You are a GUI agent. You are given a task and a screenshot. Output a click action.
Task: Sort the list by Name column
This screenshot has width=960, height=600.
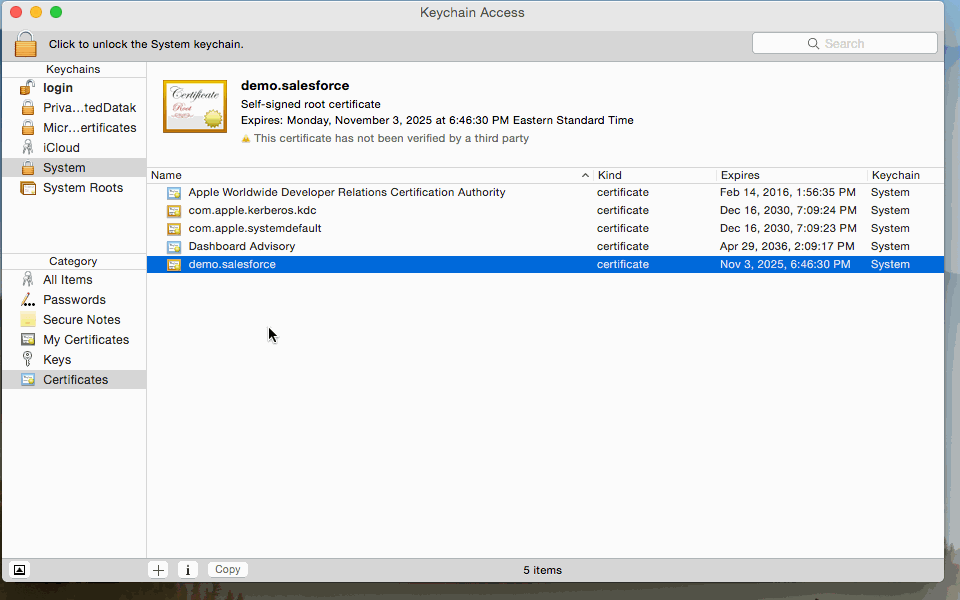point(166,175)
